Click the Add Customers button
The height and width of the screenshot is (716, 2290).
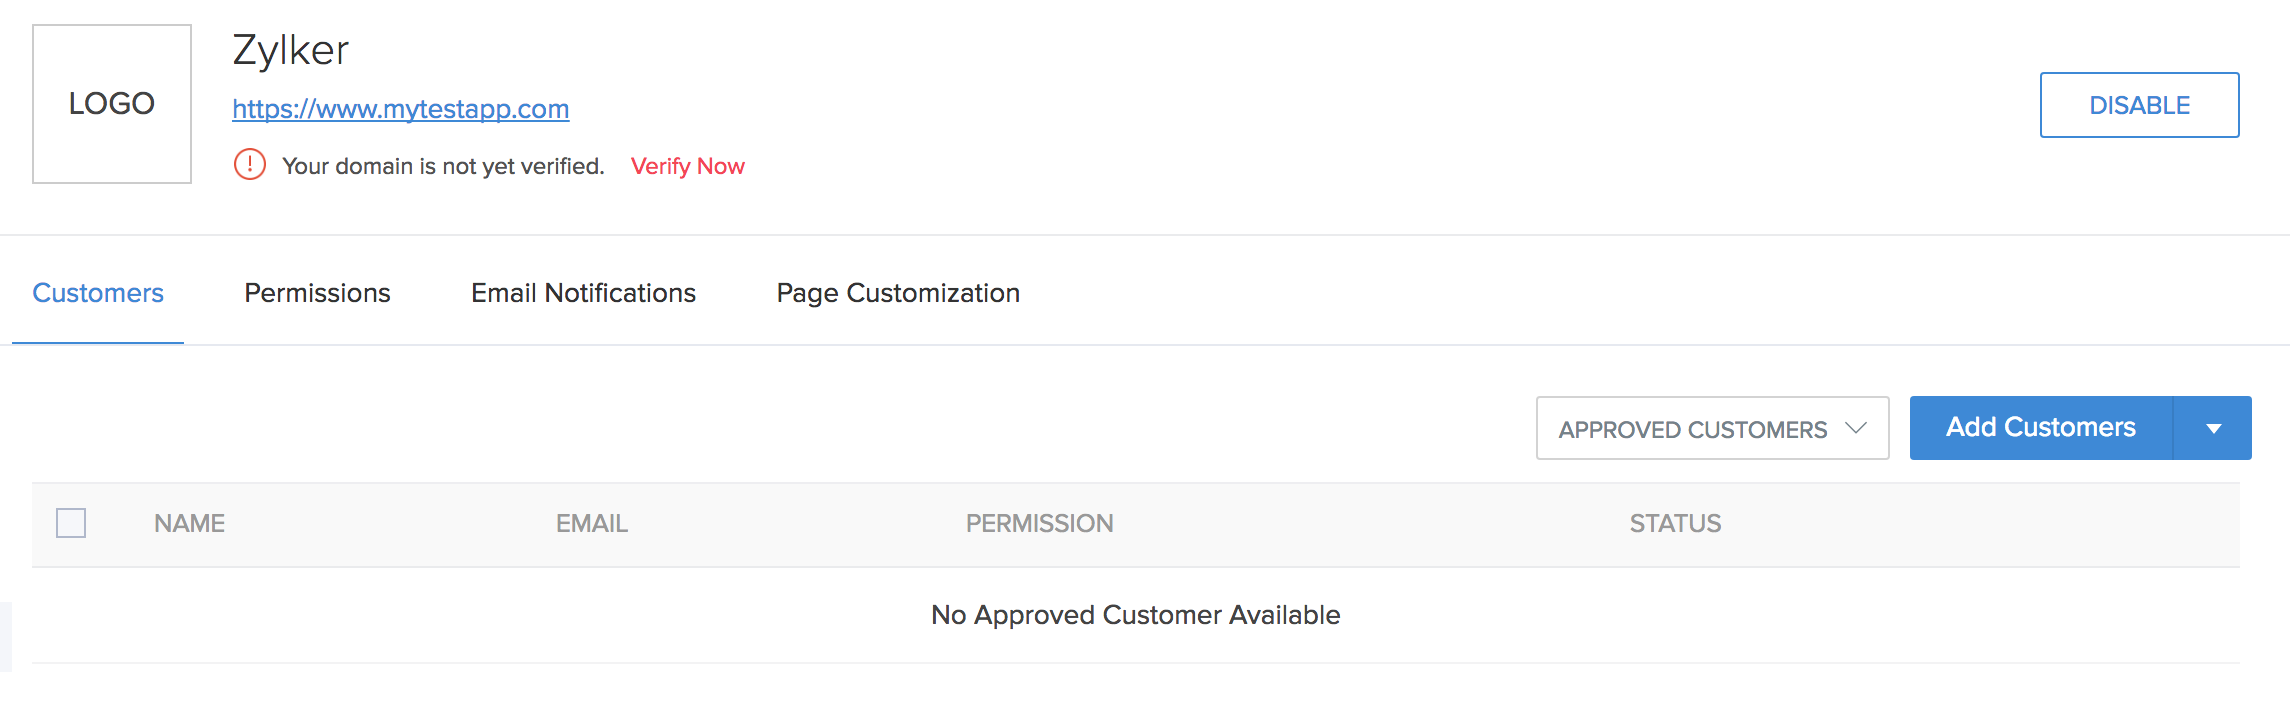(x=2041, y=428)
